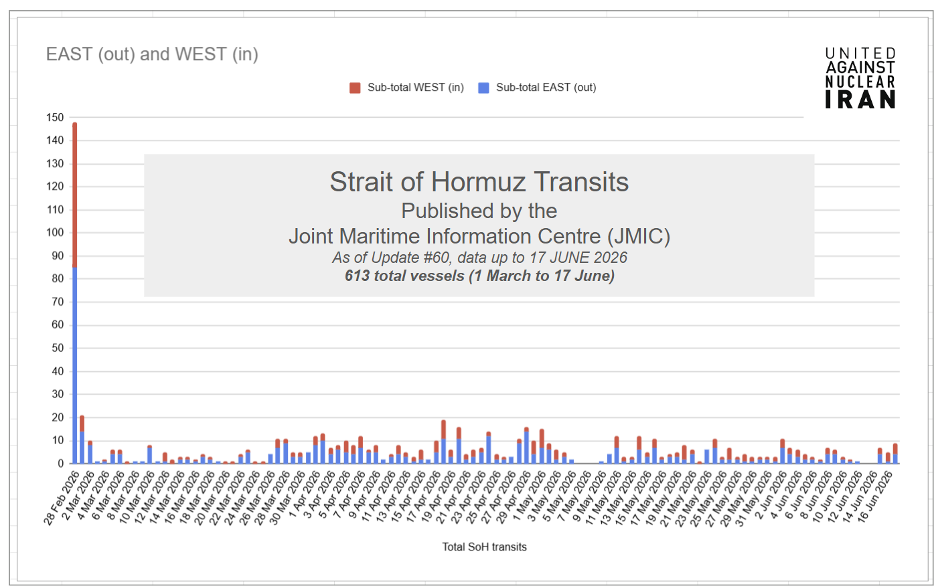The height and width of the screenshot is (588, 936).
Task: Click the y-axis value 100
Action: [x=54, y=232]
